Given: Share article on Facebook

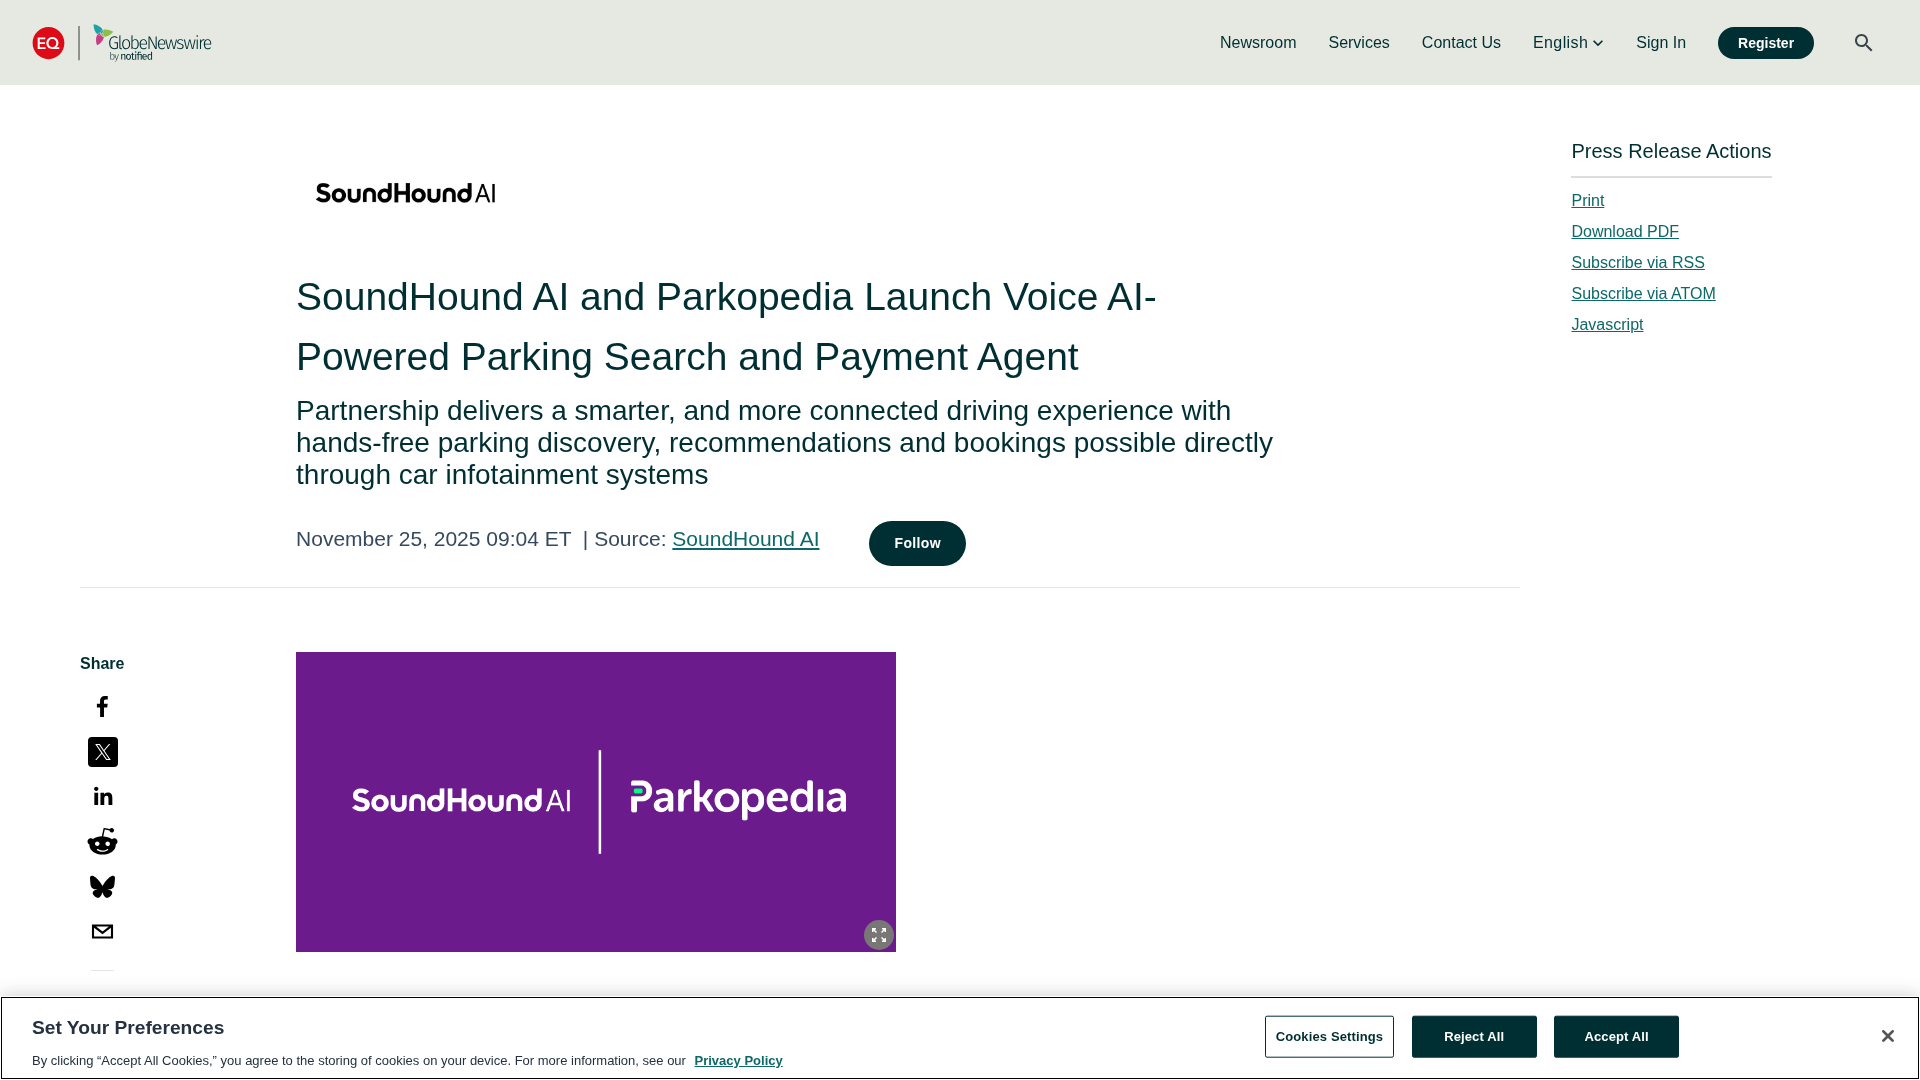Looking at the screenshot, I should (x=102, y=707).
